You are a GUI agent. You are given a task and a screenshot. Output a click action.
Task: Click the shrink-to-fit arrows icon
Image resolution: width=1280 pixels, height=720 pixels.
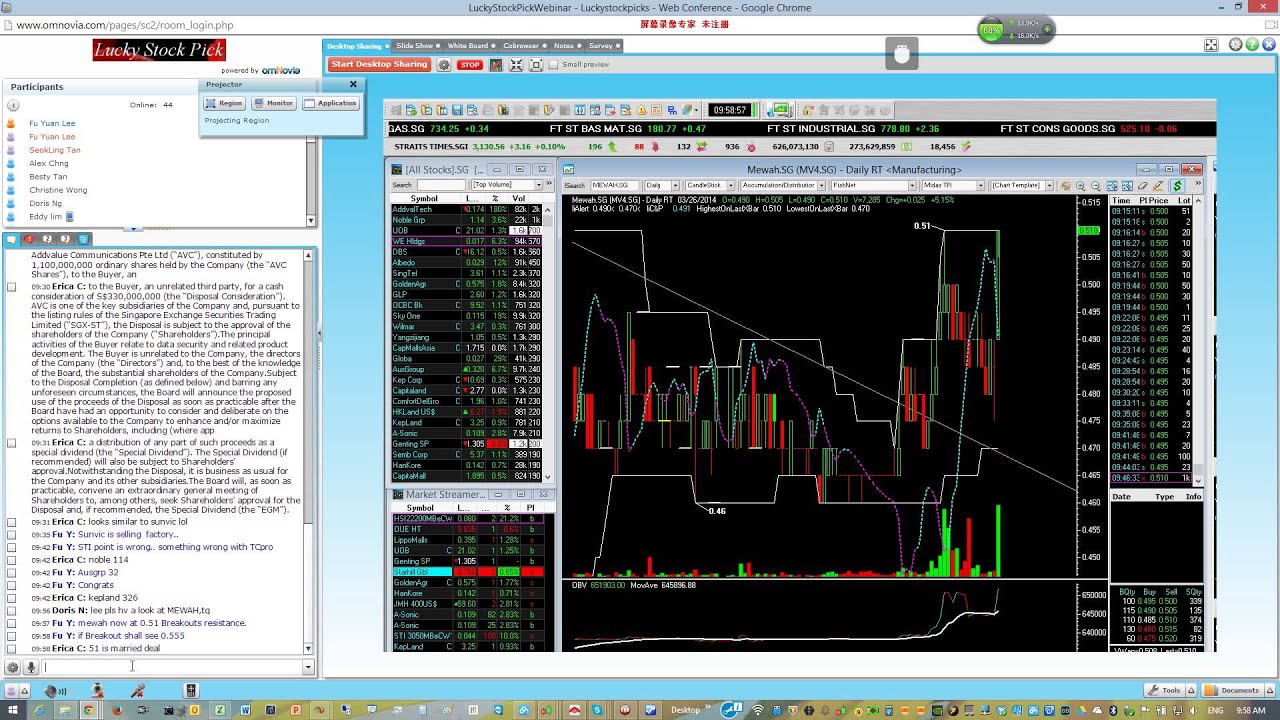click(x=516, y=65)
